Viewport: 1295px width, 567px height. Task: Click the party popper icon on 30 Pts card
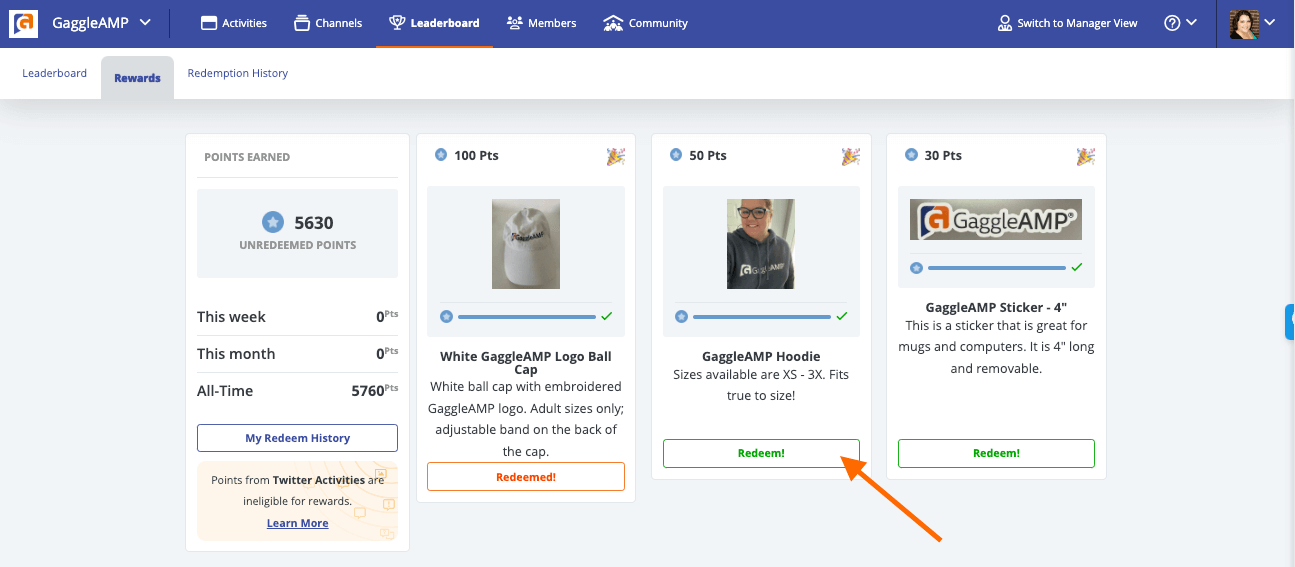(x=1085, y=156)
